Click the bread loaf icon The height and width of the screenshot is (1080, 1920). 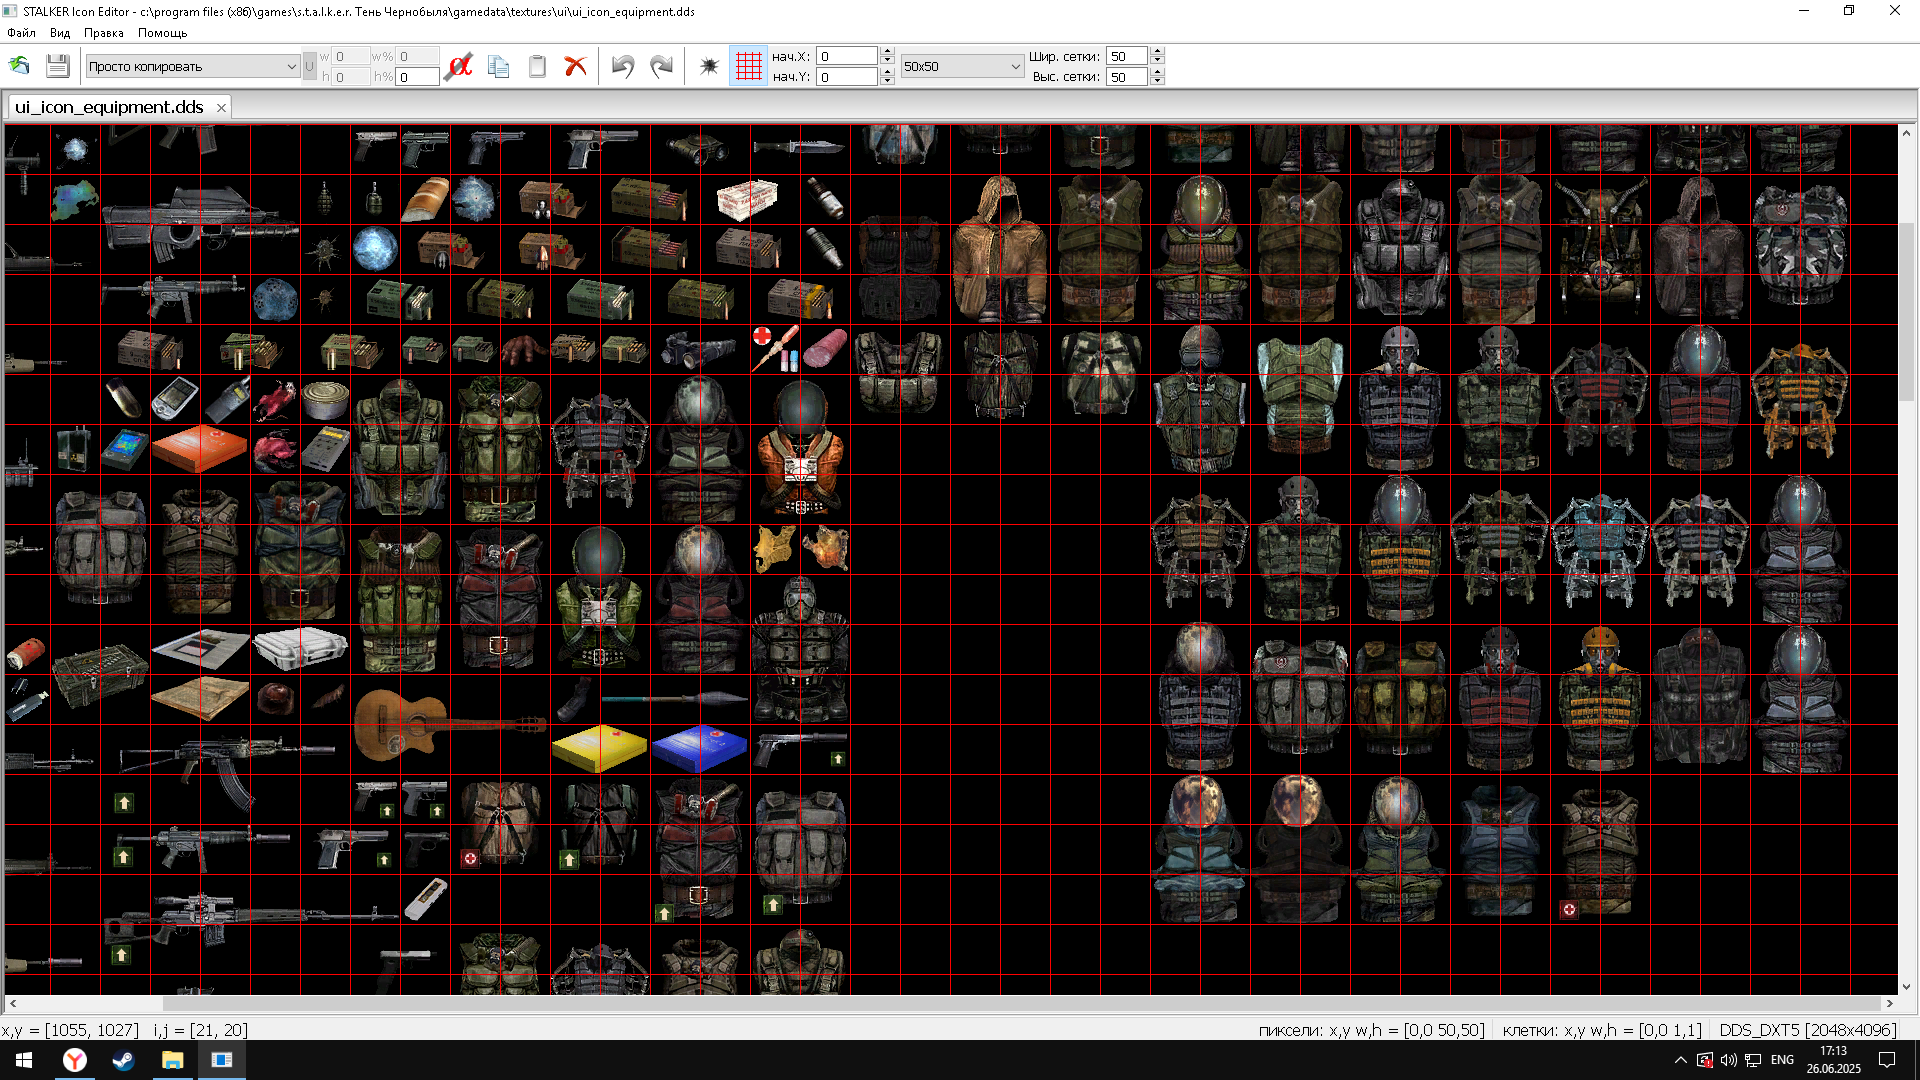(x=425, y=199)
